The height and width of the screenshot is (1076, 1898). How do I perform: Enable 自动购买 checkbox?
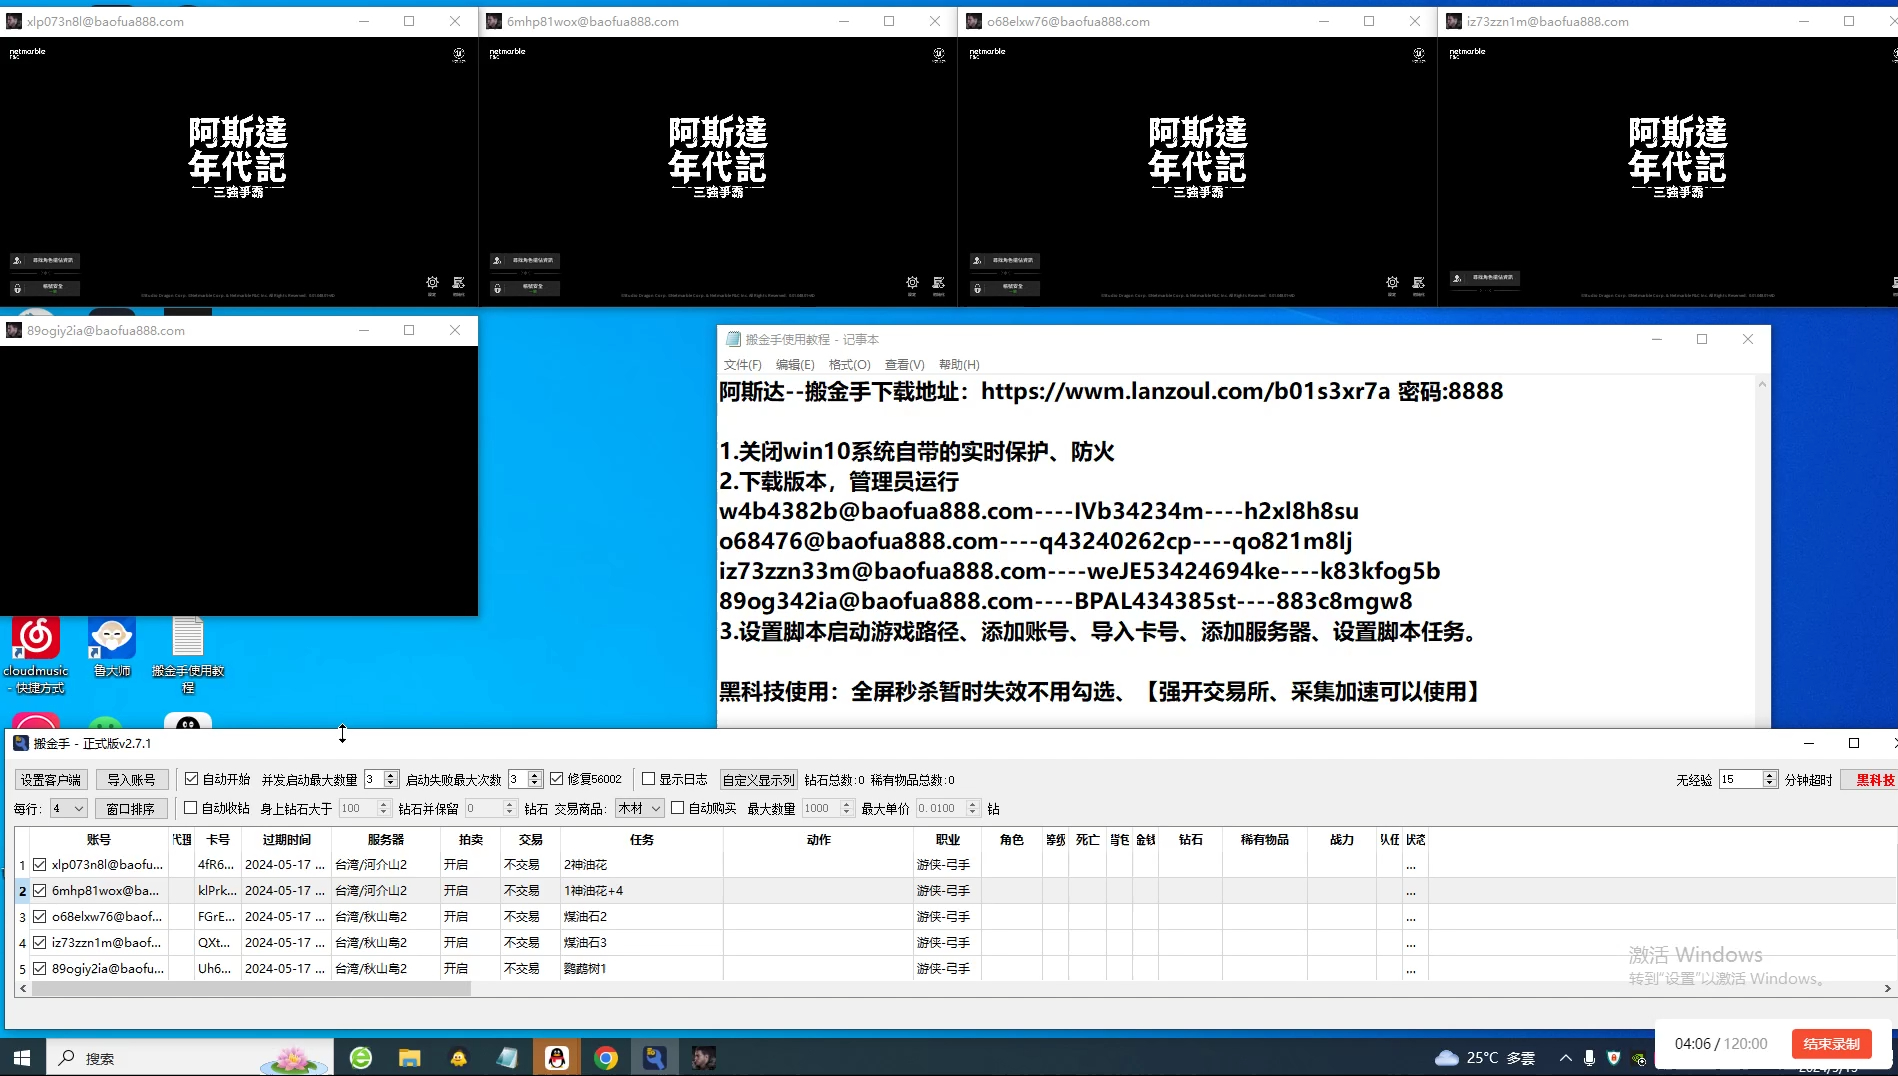[x=678, y=808]
